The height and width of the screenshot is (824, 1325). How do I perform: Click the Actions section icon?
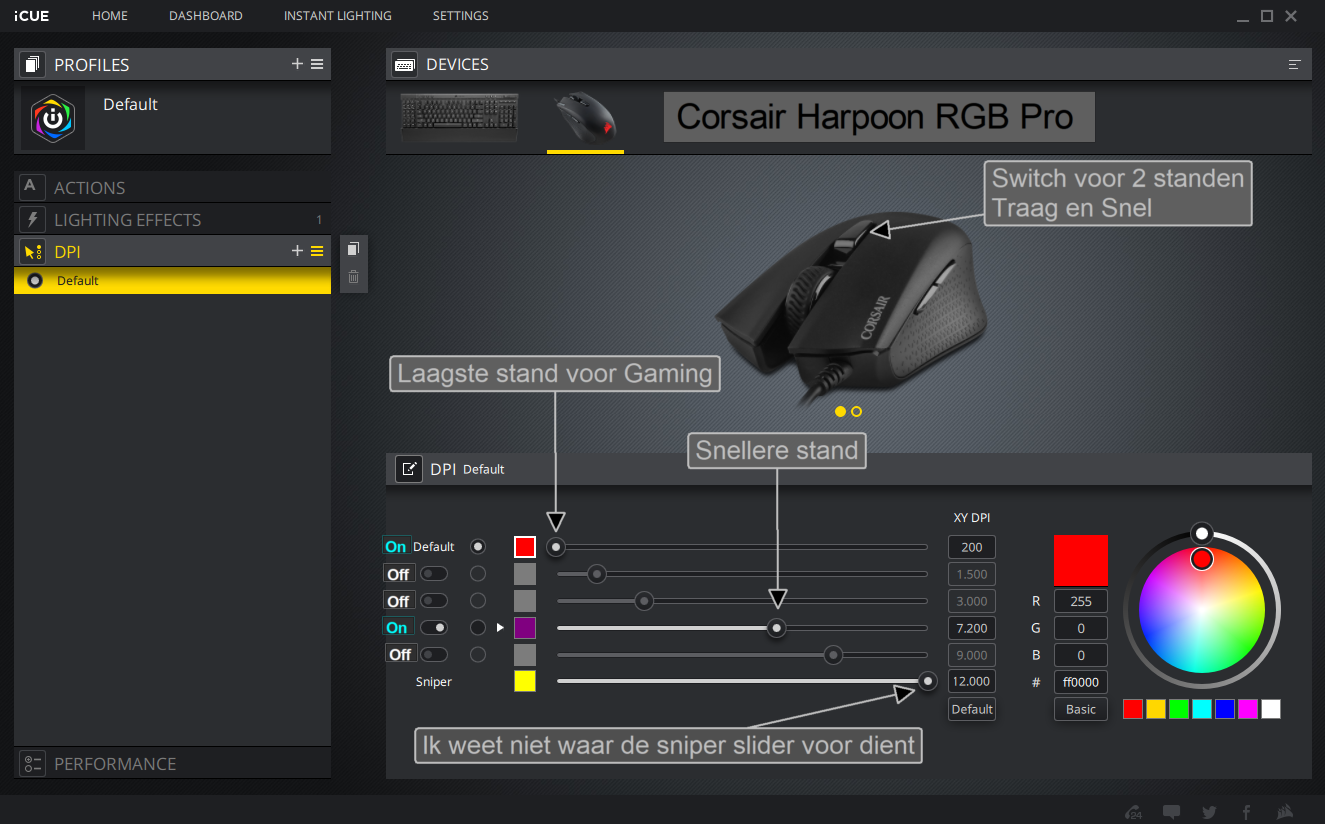(32, 187)
